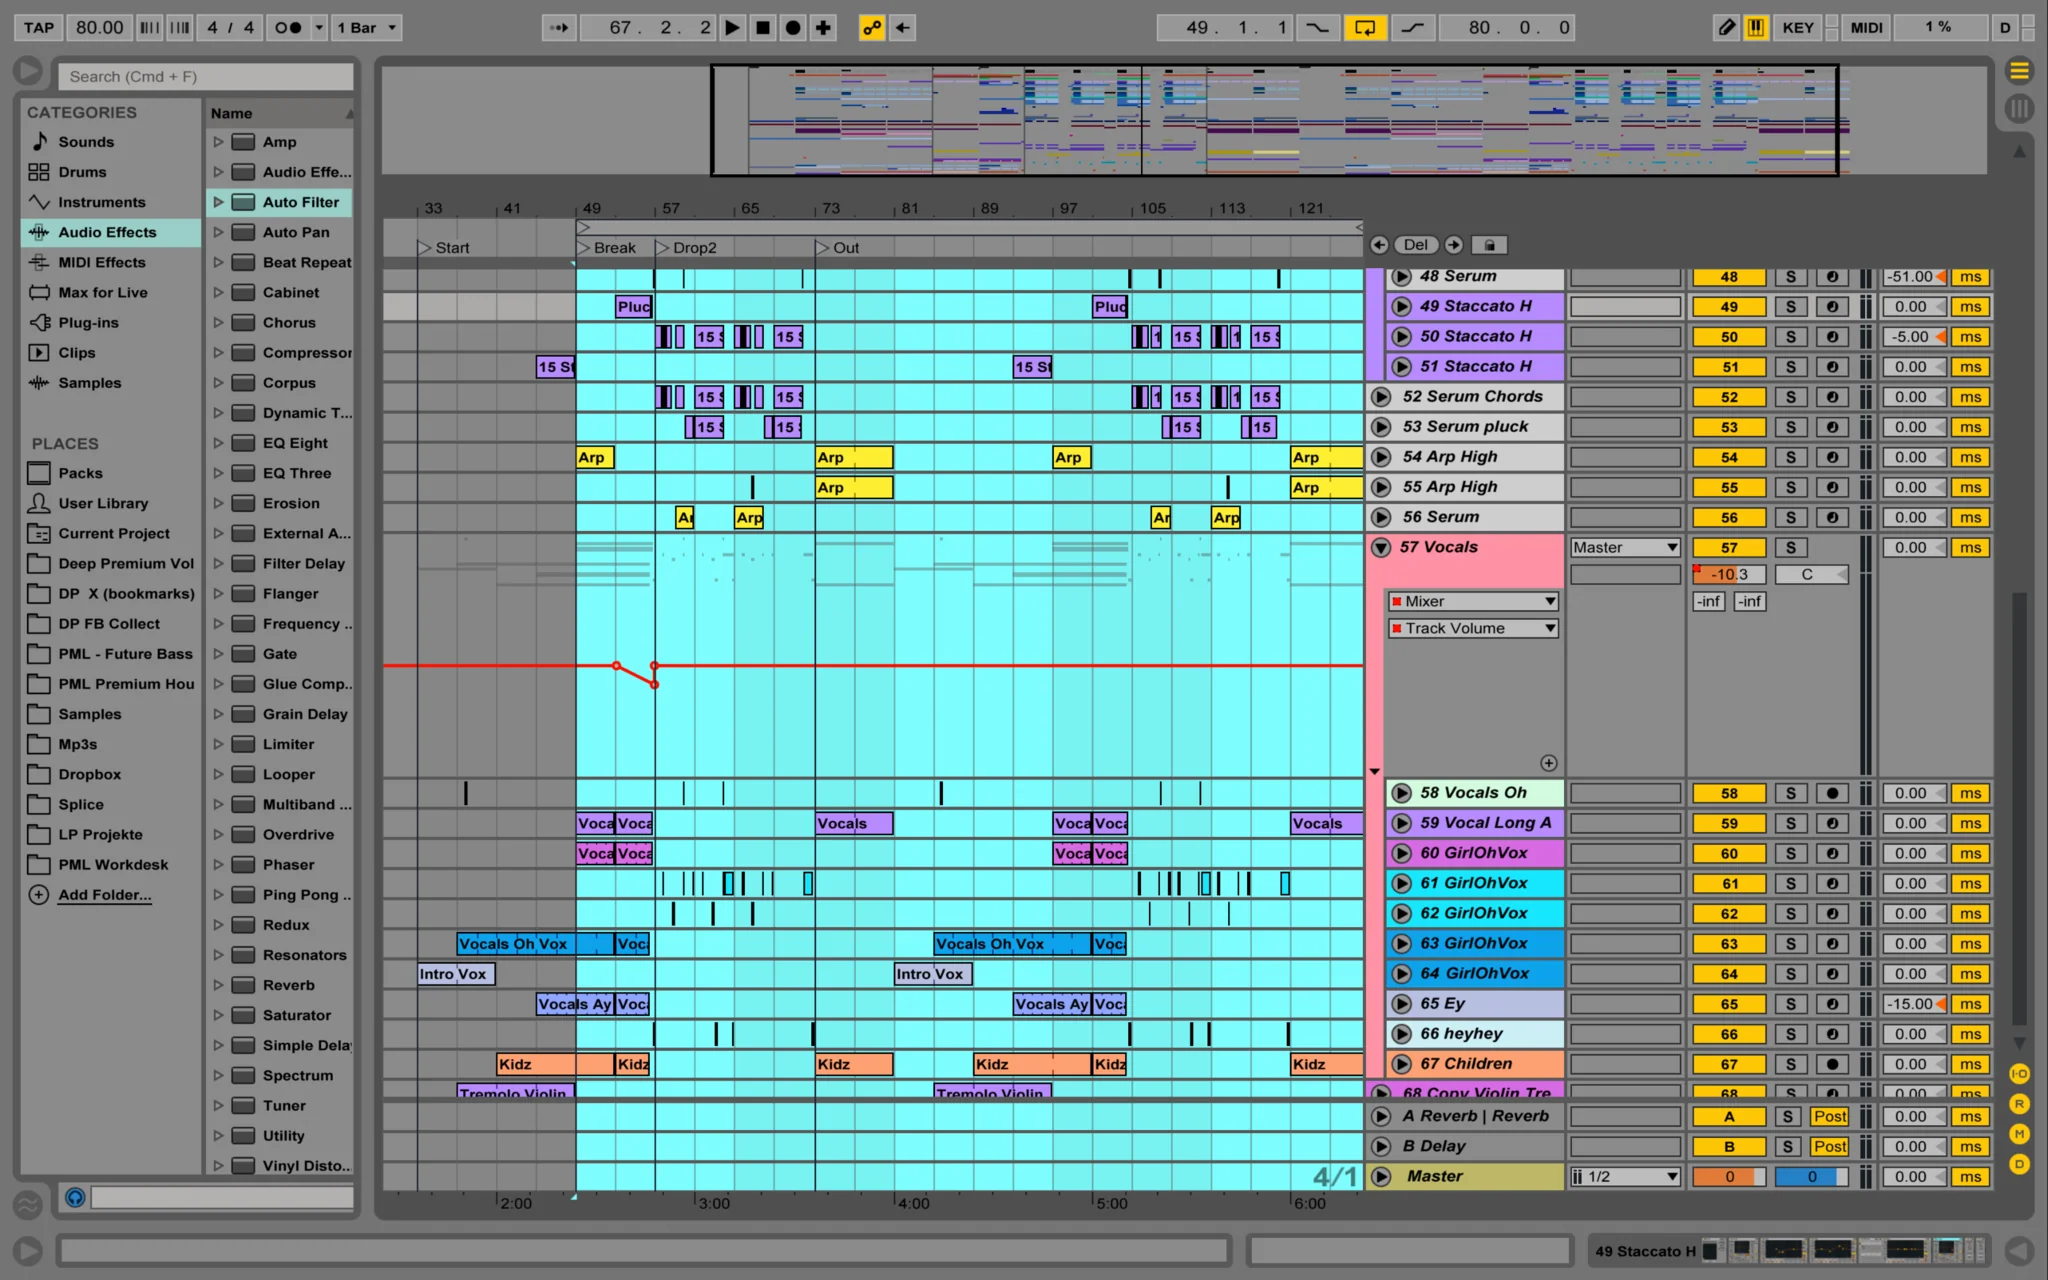2048x1280 pixels.
Task: Stop playback with the Stop button
Action: pyautogui.click(x=763, y=28)
